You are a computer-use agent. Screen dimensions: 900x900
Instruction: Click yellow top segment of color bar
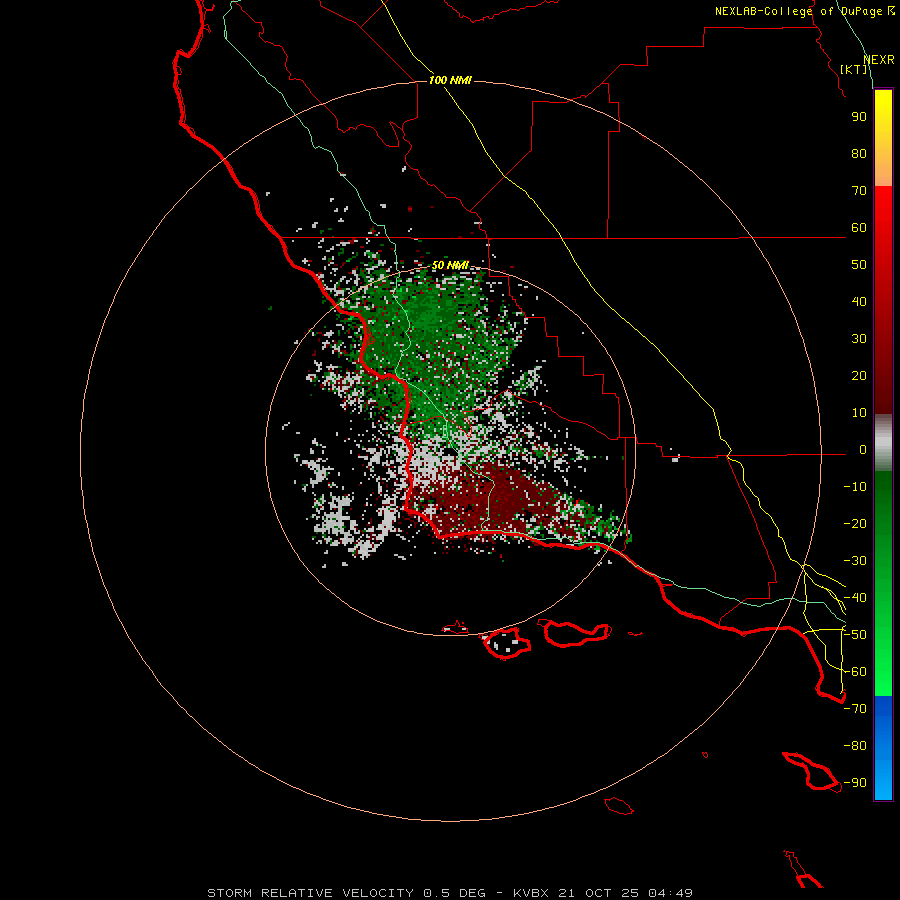(x=883, y=138)
